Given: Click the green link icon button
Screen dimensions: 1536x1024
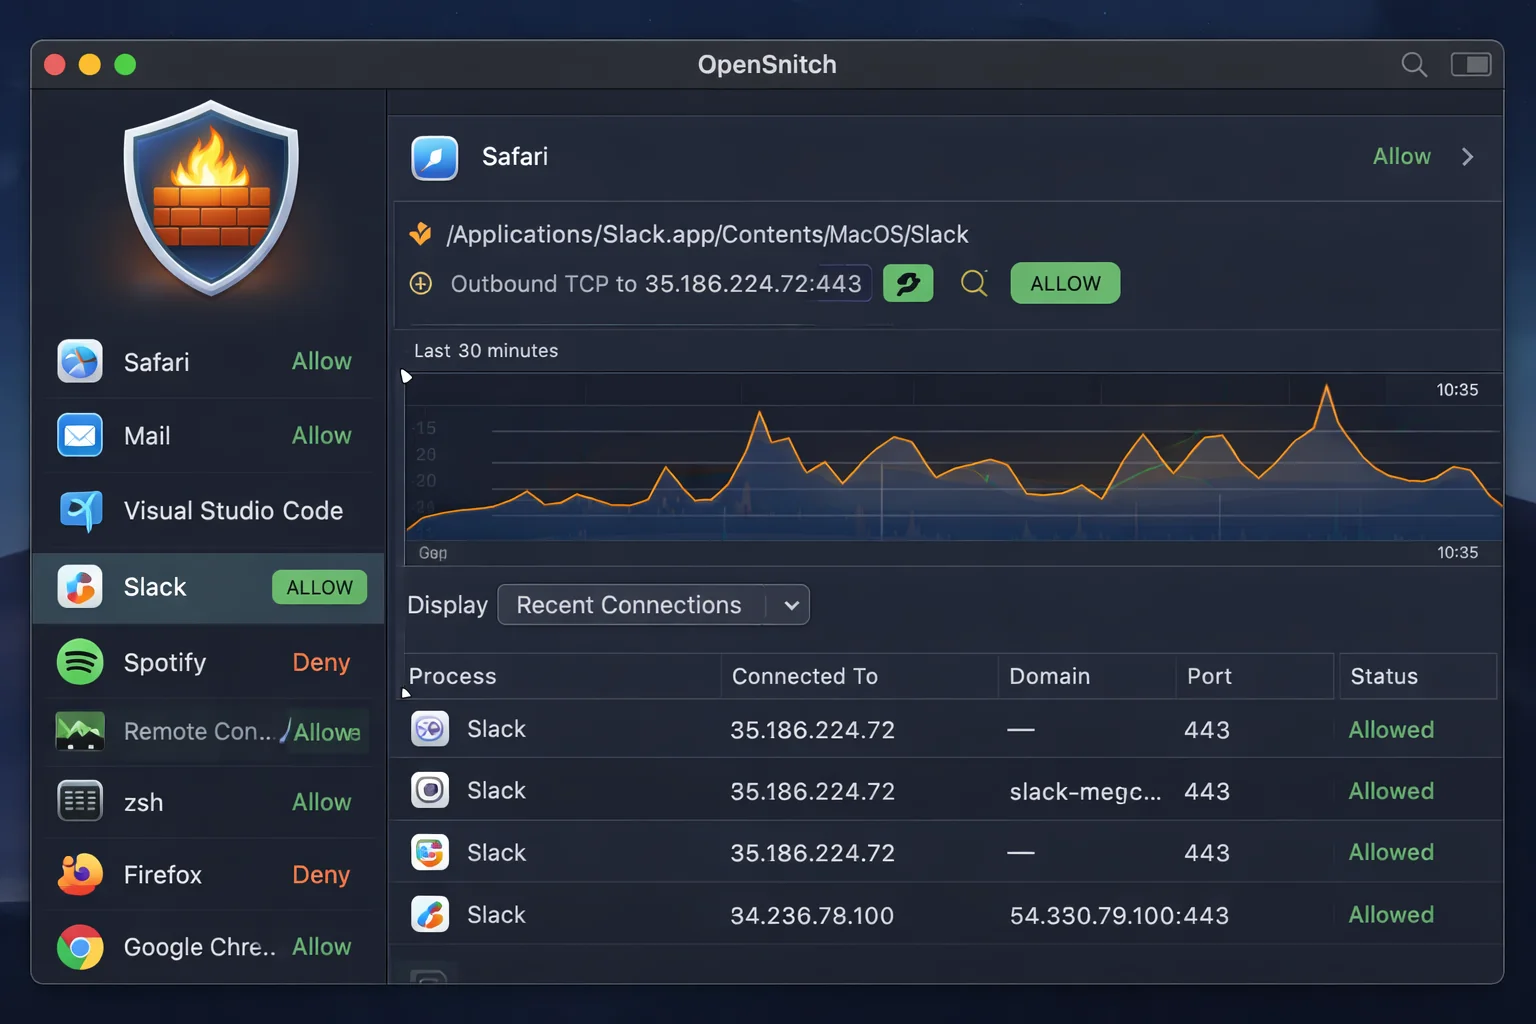Looking at the screenshot, I should click(908, 283).
